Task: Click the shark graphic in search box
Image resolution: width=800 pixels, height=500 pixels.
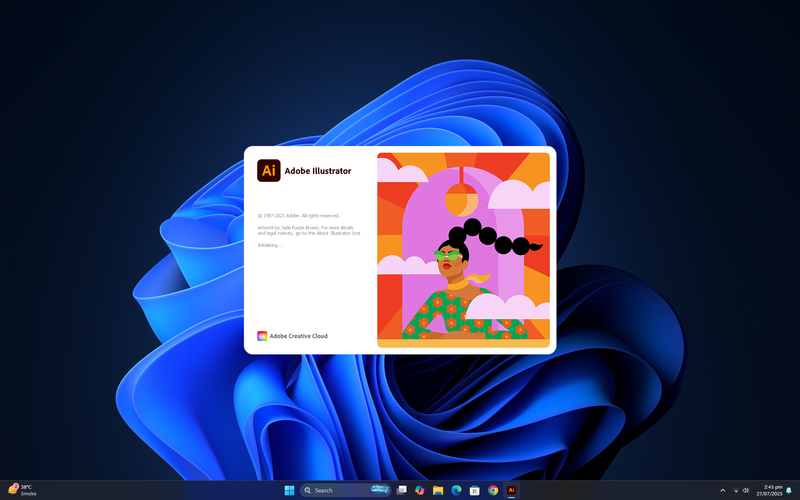Action: tap(380, 490)
